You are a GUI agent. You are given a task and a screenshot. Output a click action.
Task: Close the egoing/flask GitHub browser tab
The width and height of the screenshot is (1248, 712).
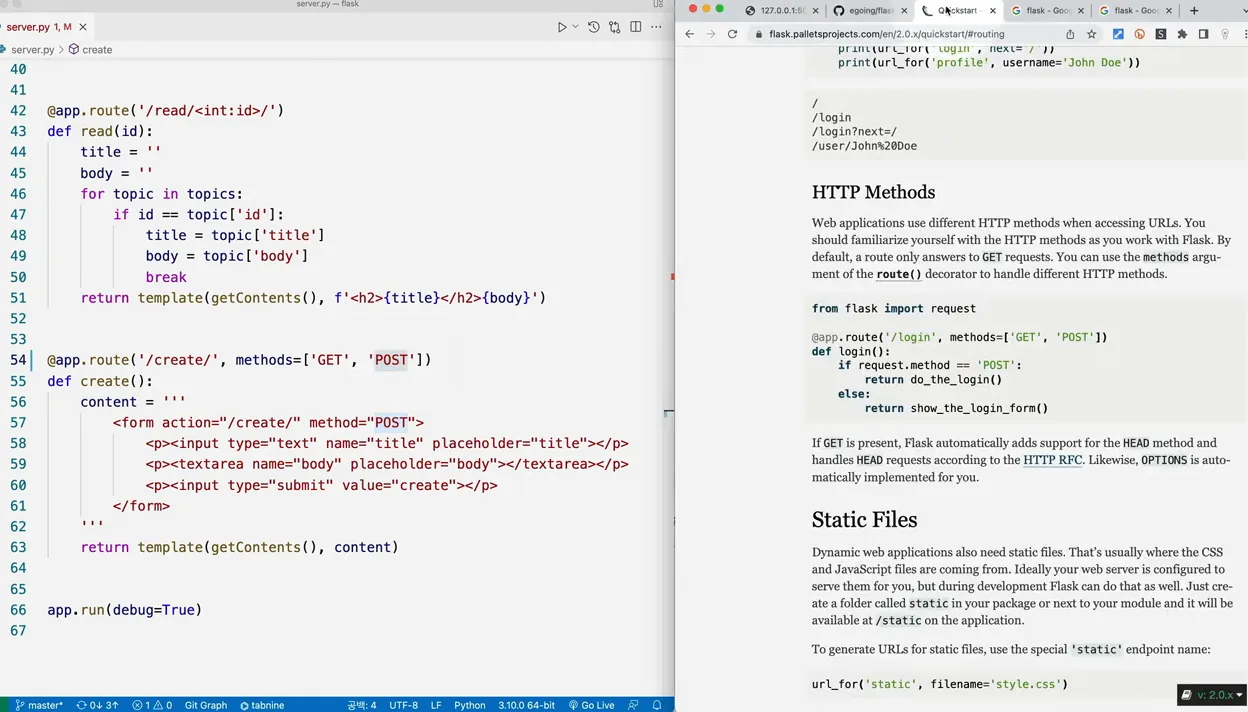click(905, 10)
